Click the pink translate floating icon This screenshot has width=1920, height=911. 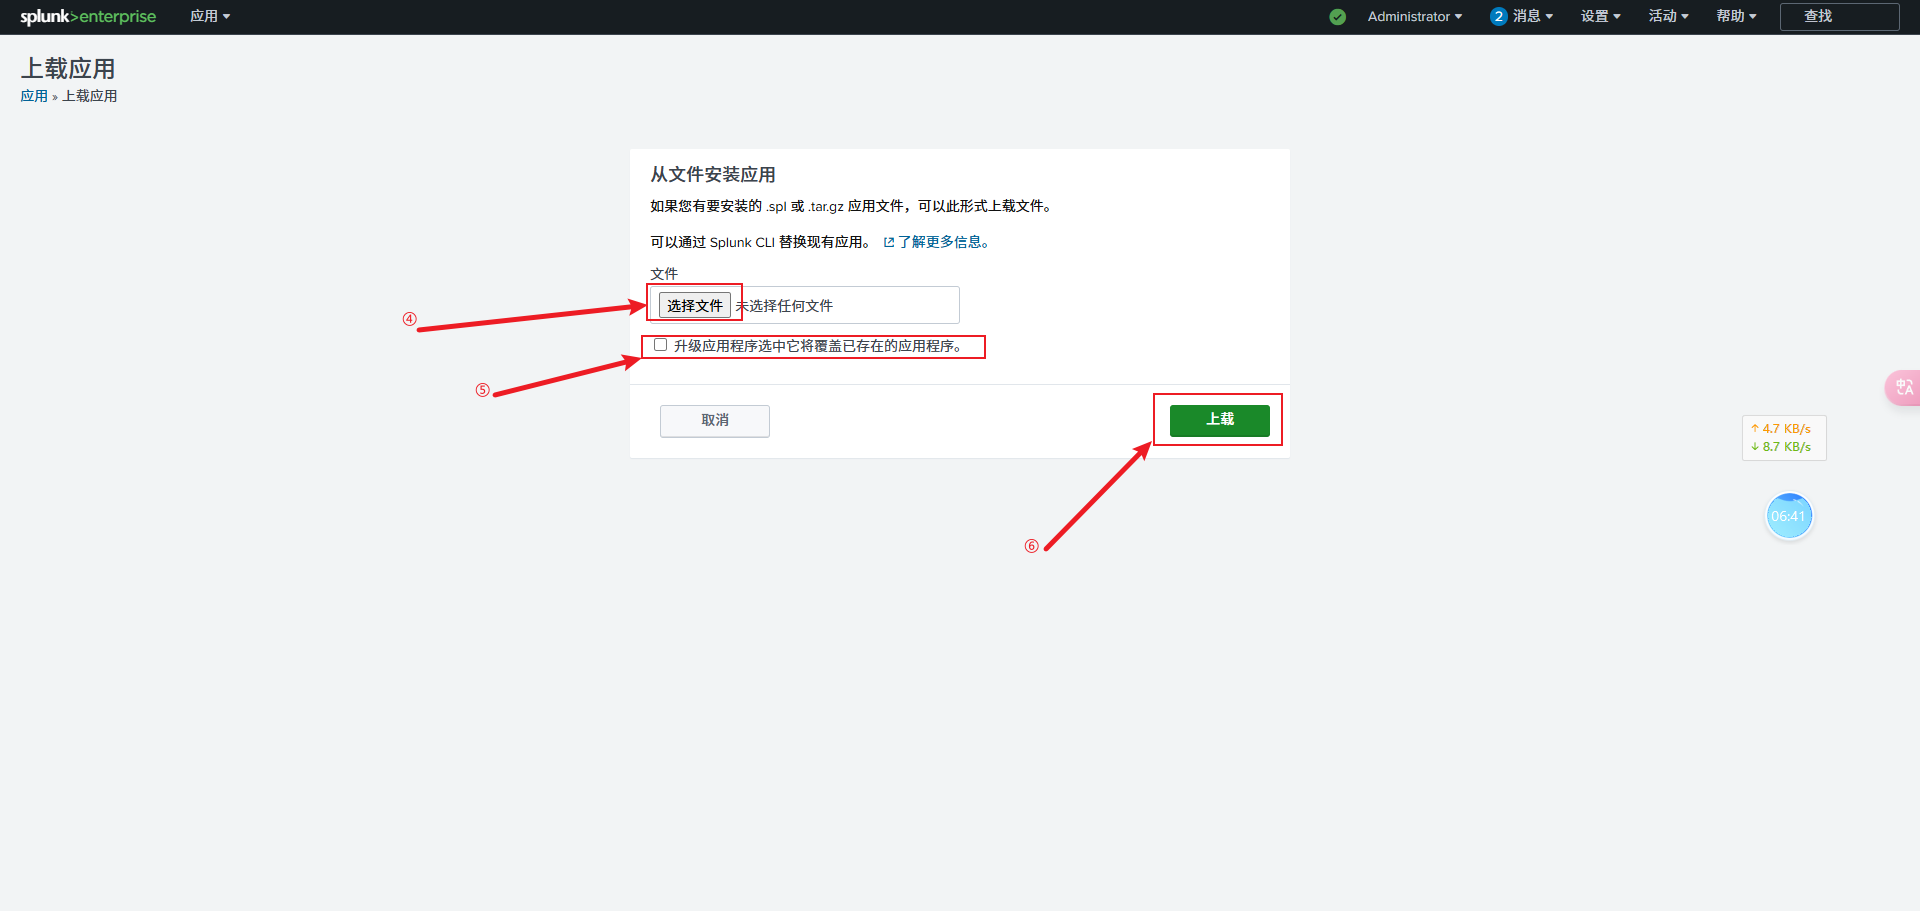click(1903, 387)
